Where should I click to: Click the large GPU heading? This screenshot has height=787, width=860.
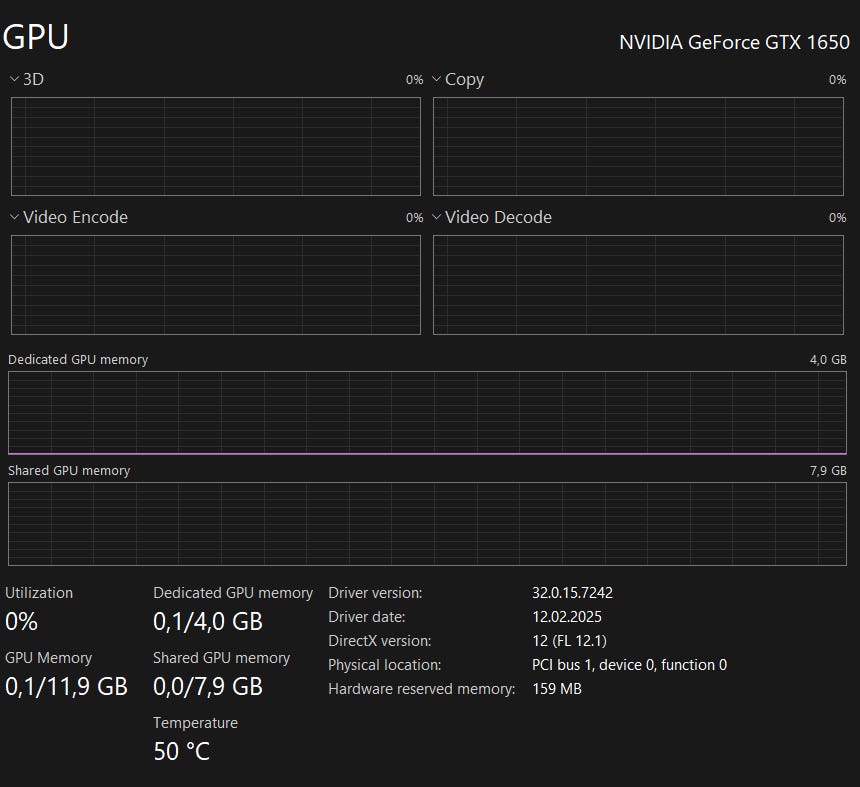pos(36,37)
